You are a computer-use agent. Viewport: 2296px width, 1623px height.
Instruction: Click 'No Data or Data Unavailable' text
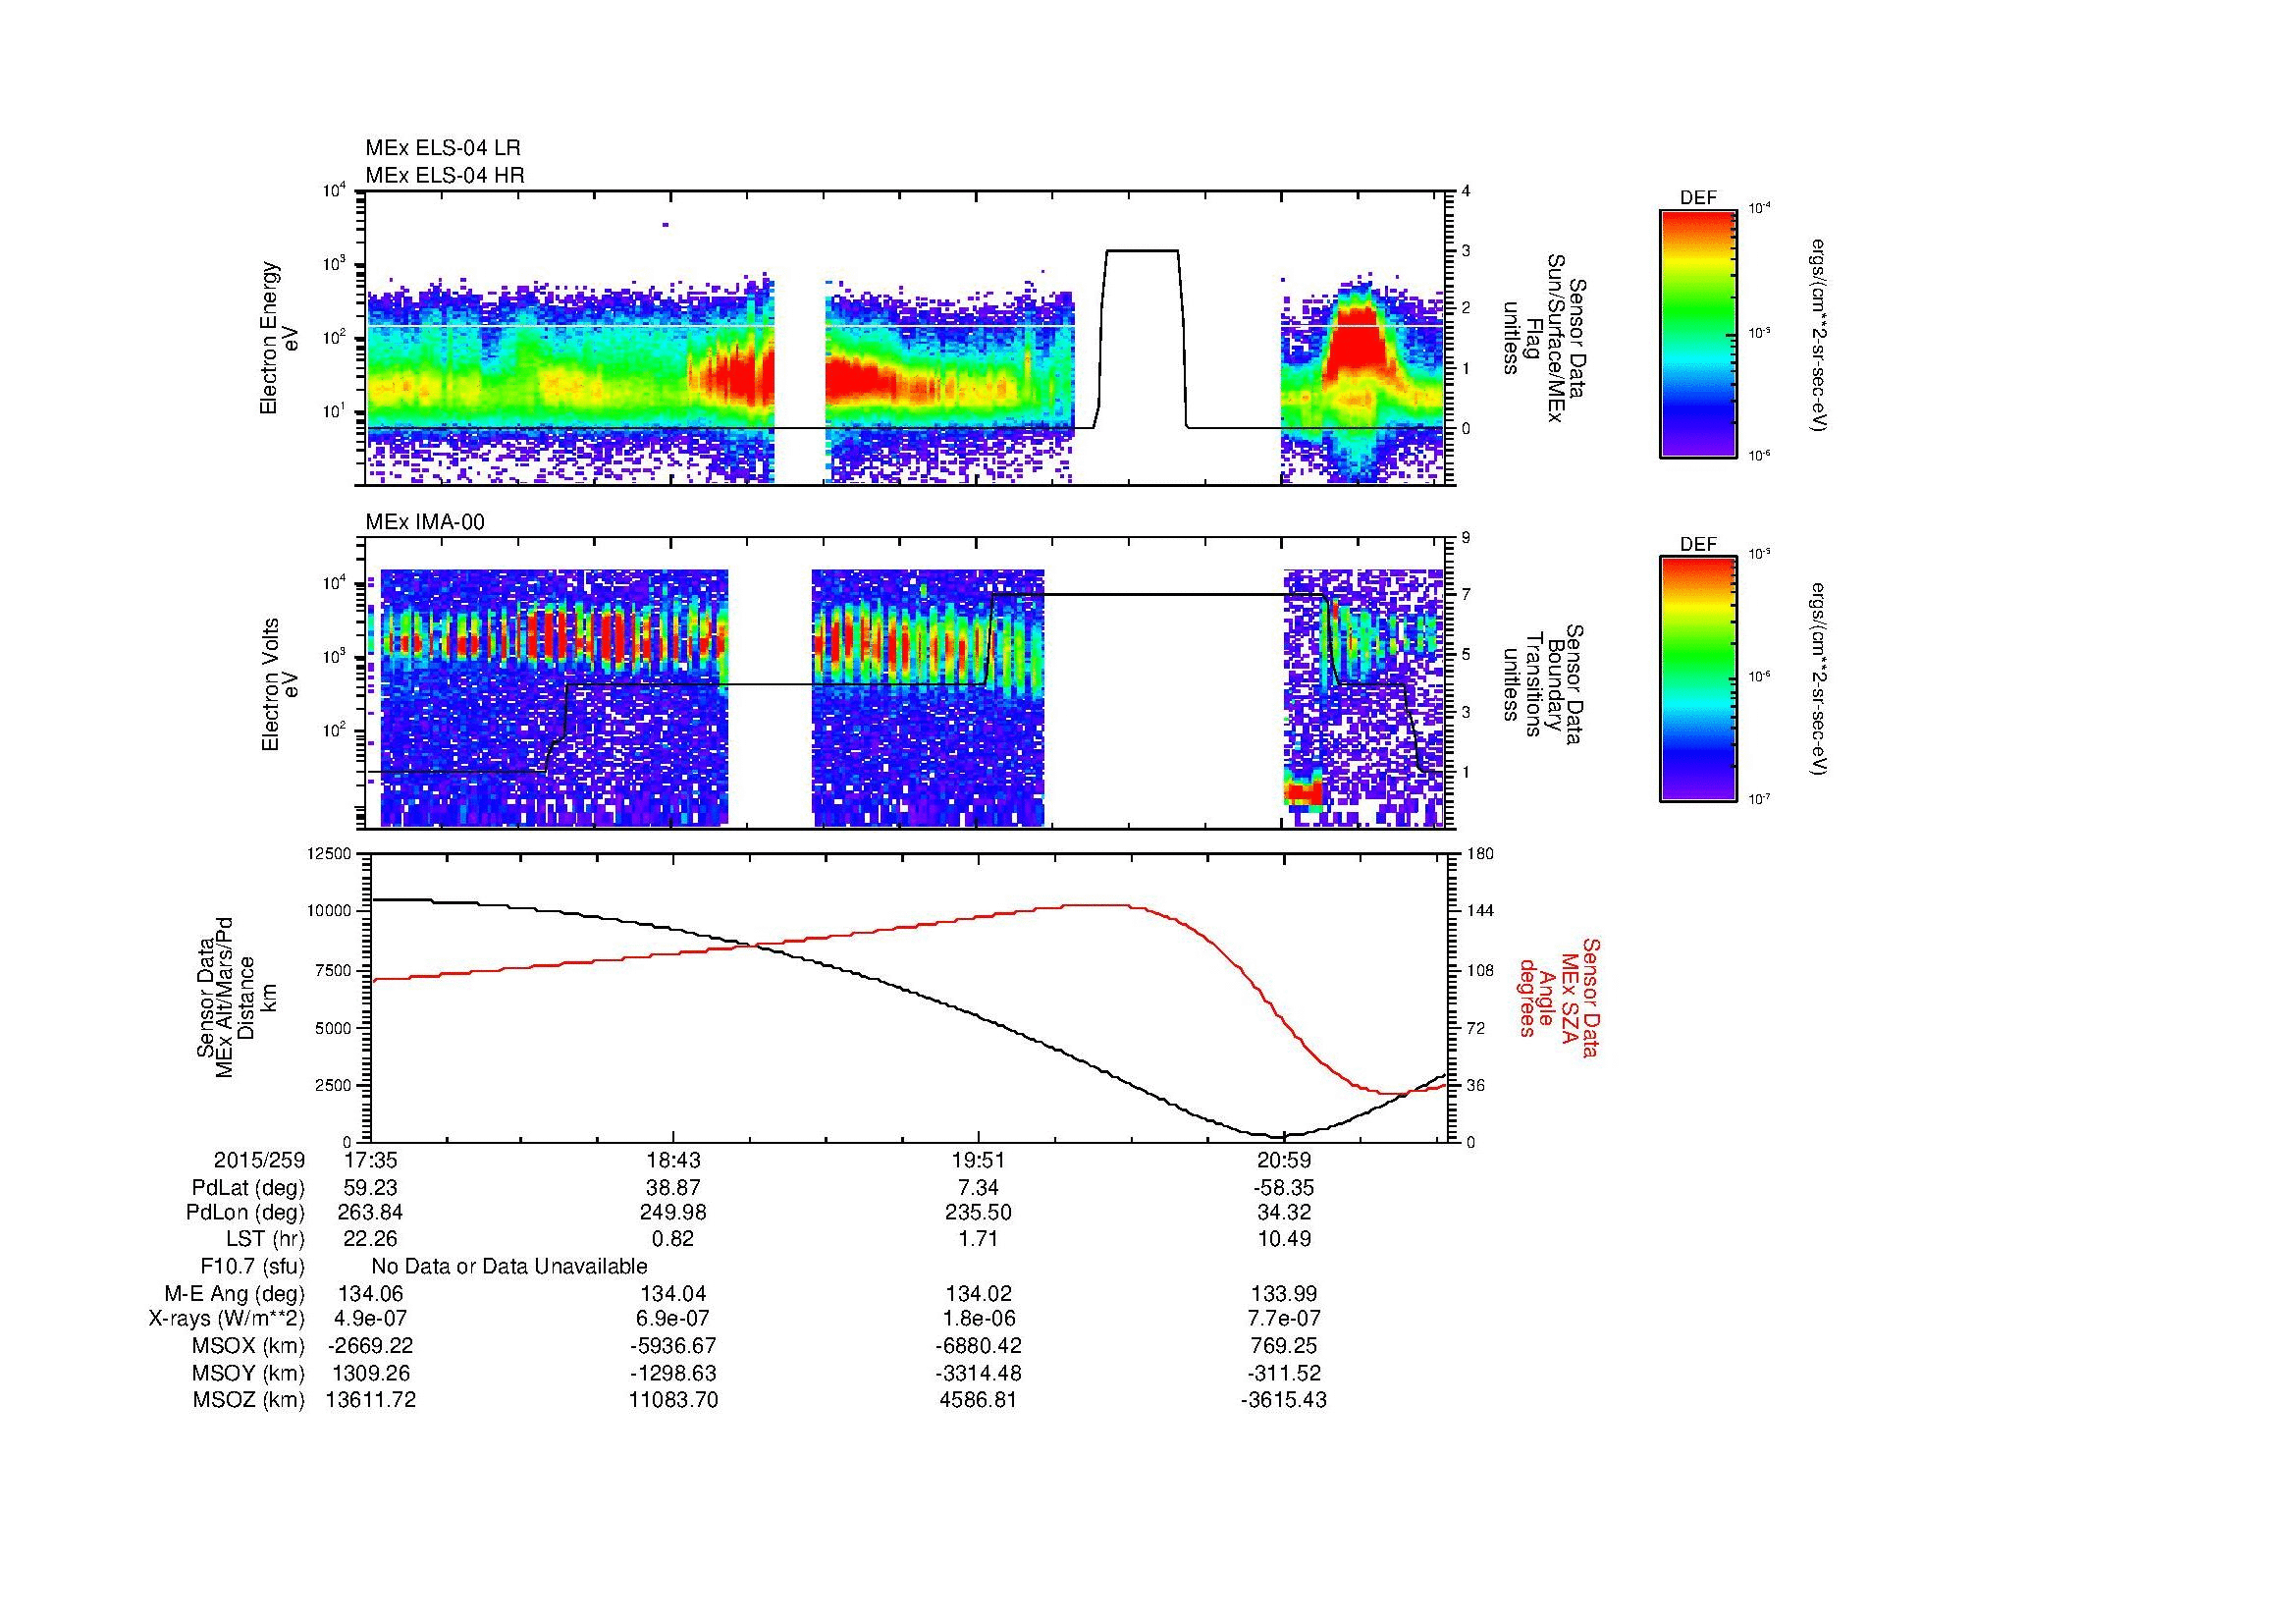509,1266
